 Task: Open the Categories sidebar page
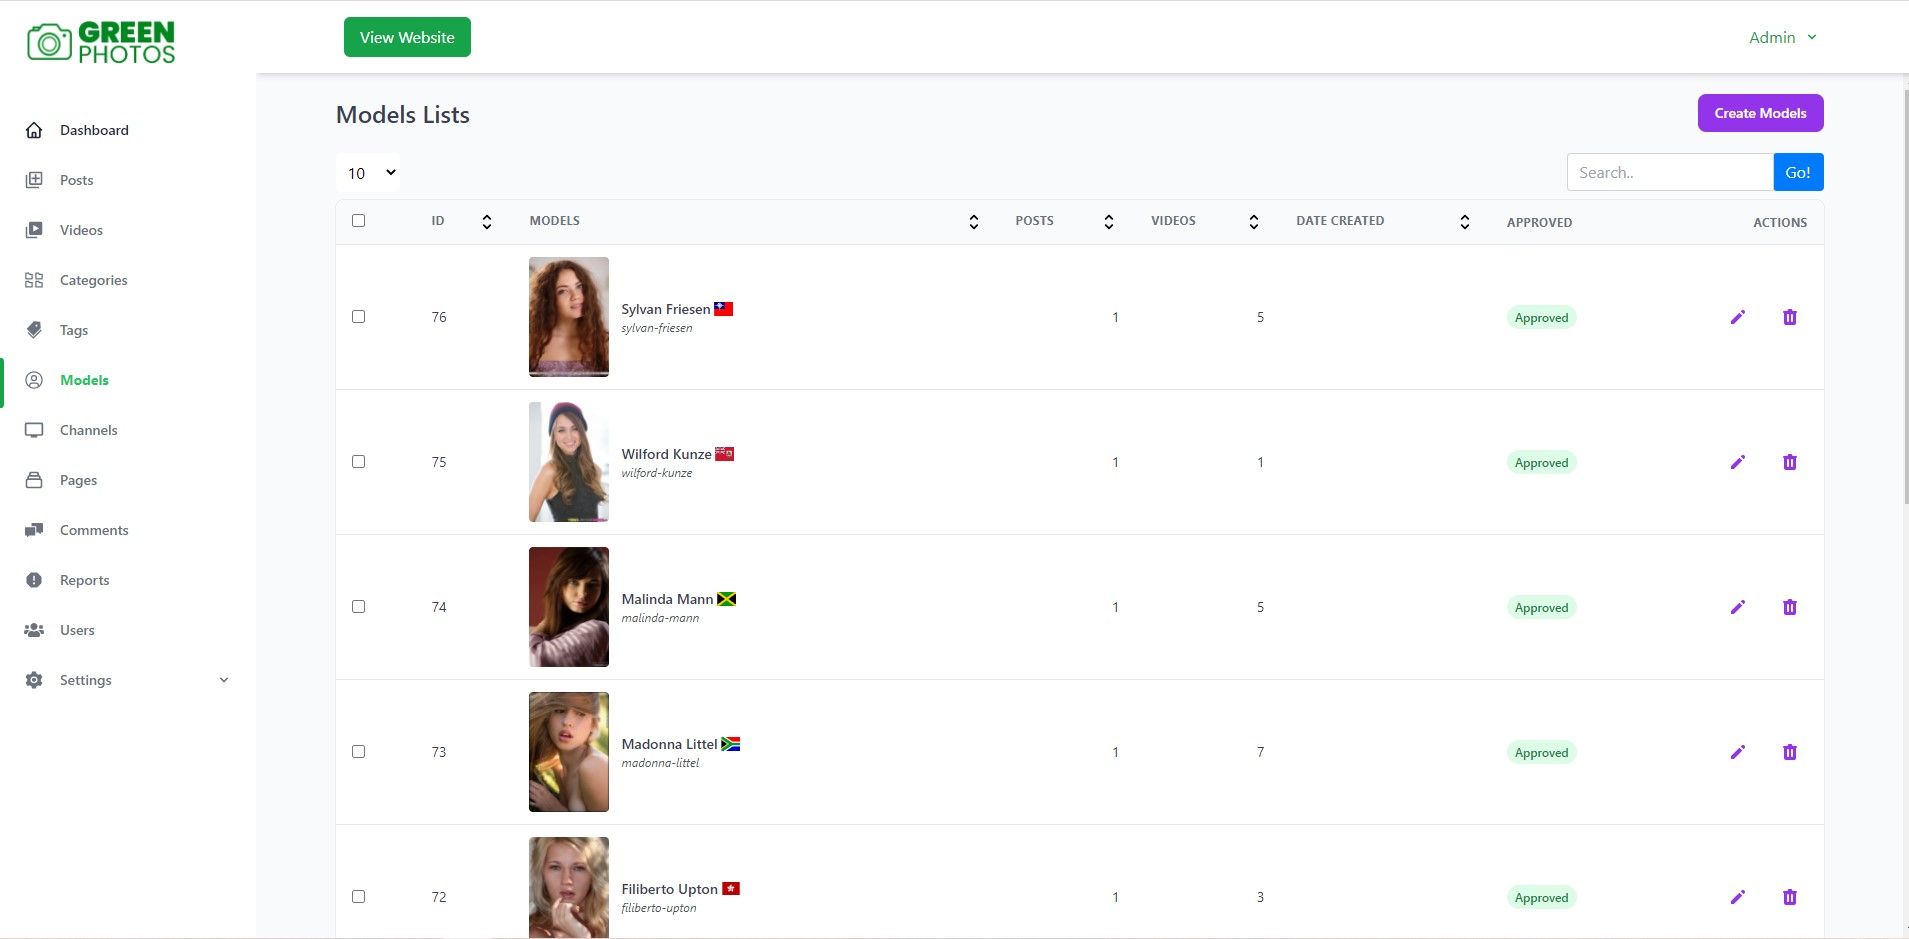93,280
